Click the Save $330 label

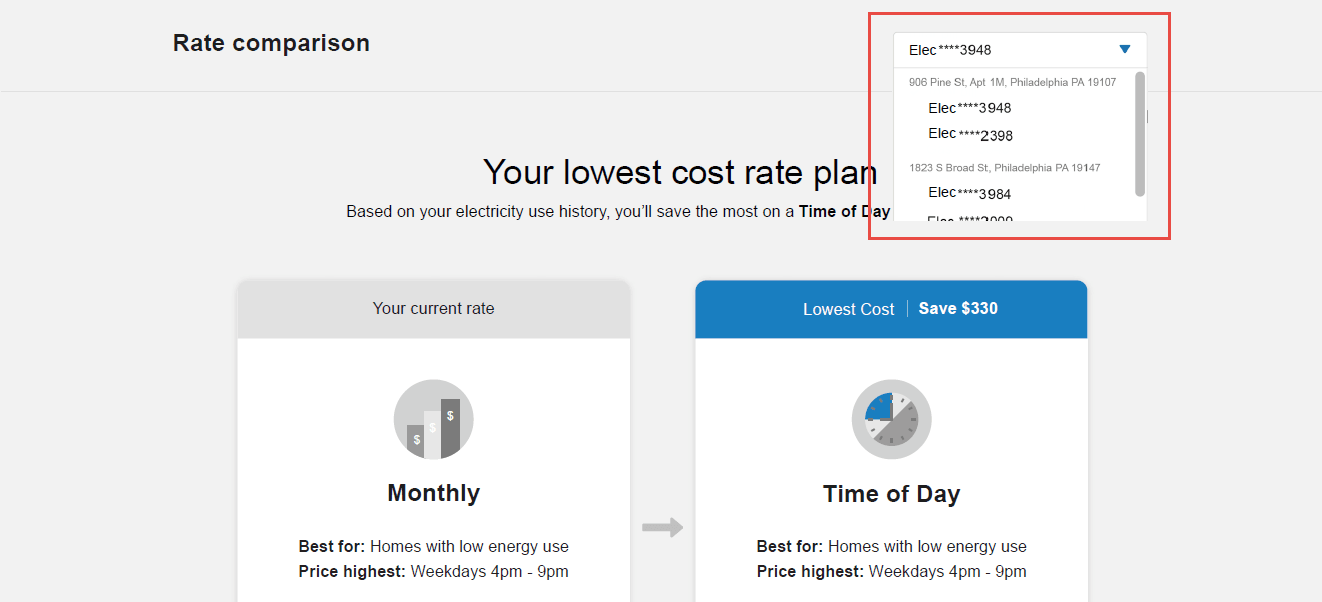tap(957, 308)
